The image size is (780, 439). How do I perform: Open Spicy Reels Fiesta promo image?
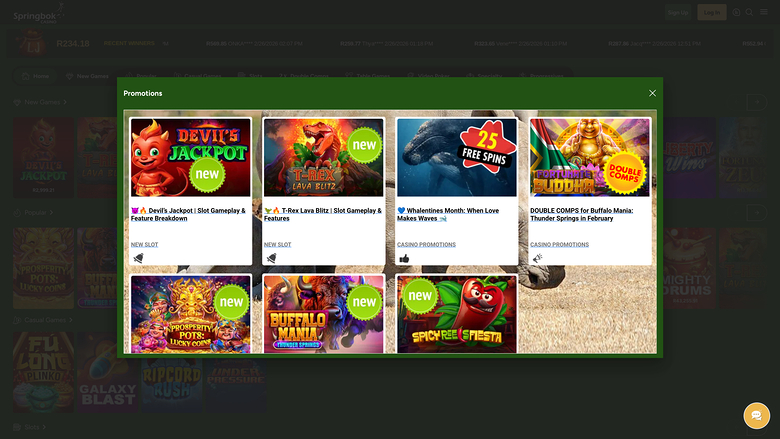(x=457, y=314)
